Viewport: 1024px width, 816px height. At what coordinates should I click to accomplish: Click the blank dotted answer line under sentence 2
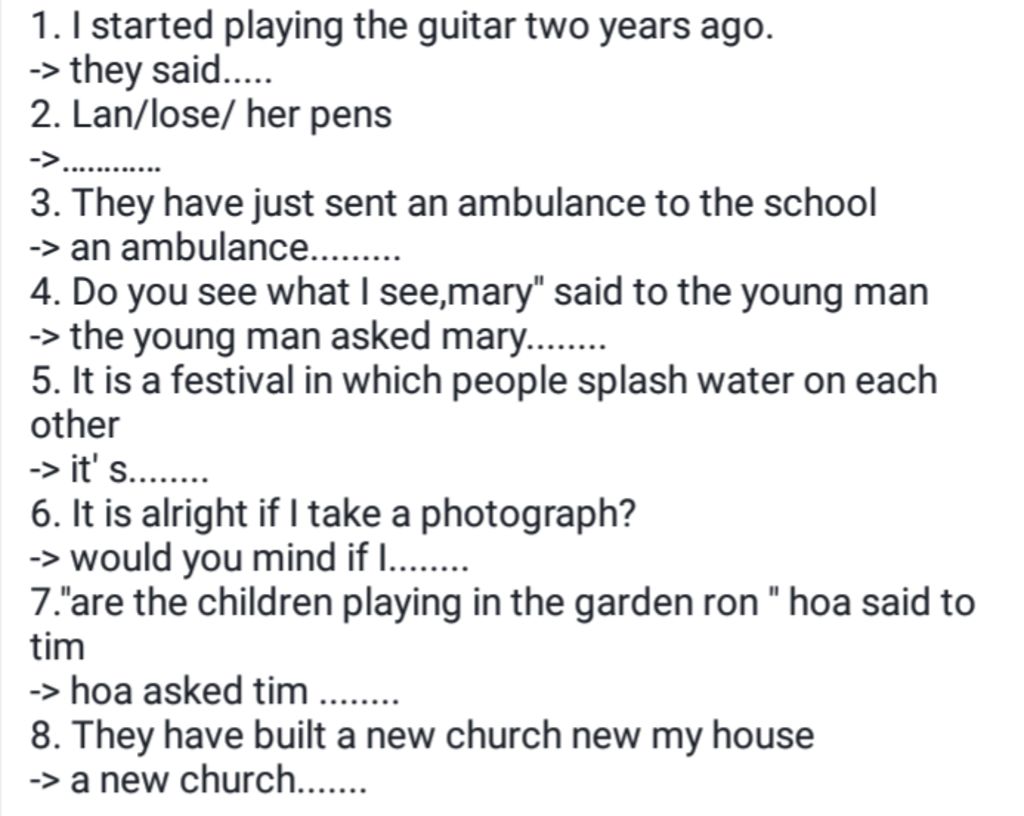(95, 161)
